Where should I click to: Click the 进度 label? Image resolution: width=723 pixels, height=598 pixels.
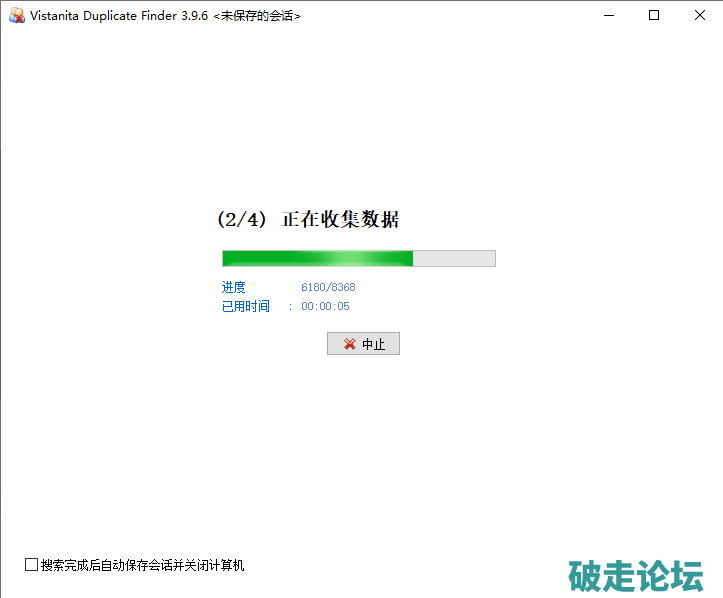pyautogui.click(x=233, y=287)
